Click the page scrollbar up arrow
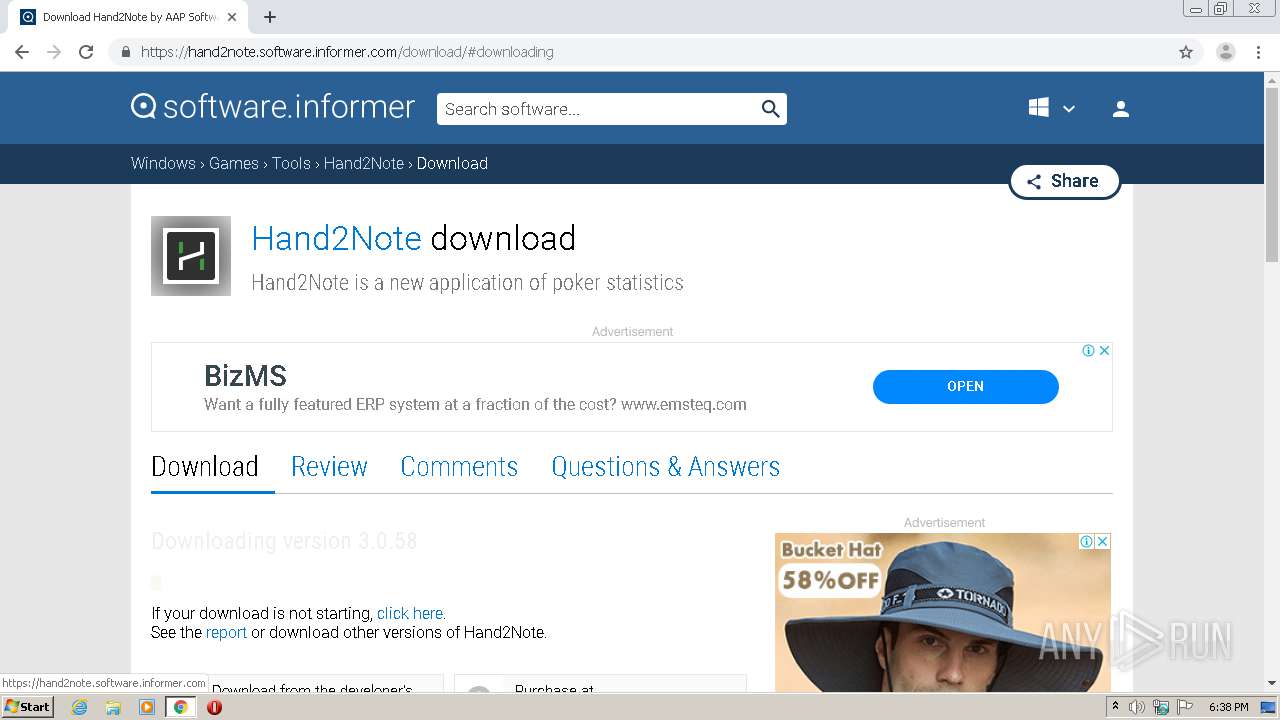Viewport: 1280px width, 720px height. click(1272, 79)
